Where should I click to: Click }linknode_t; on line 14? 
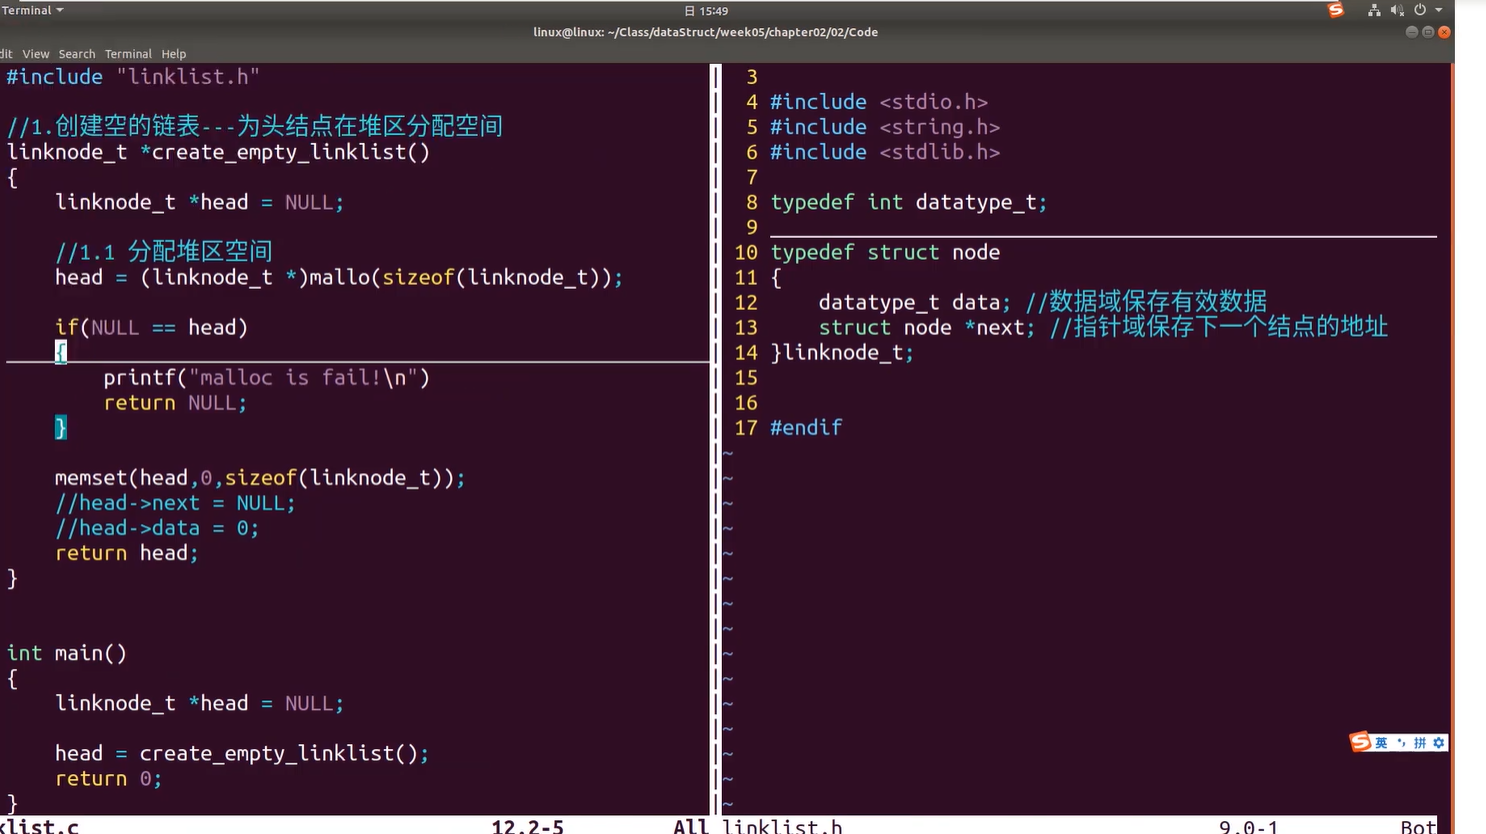[x=842, y=353]
